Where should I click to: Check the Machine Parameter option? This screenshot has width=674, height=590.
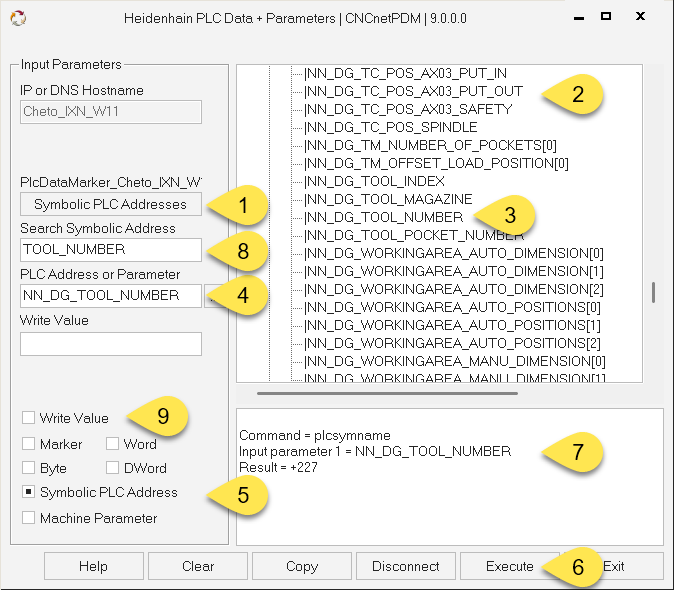click(x=28, y=517)
